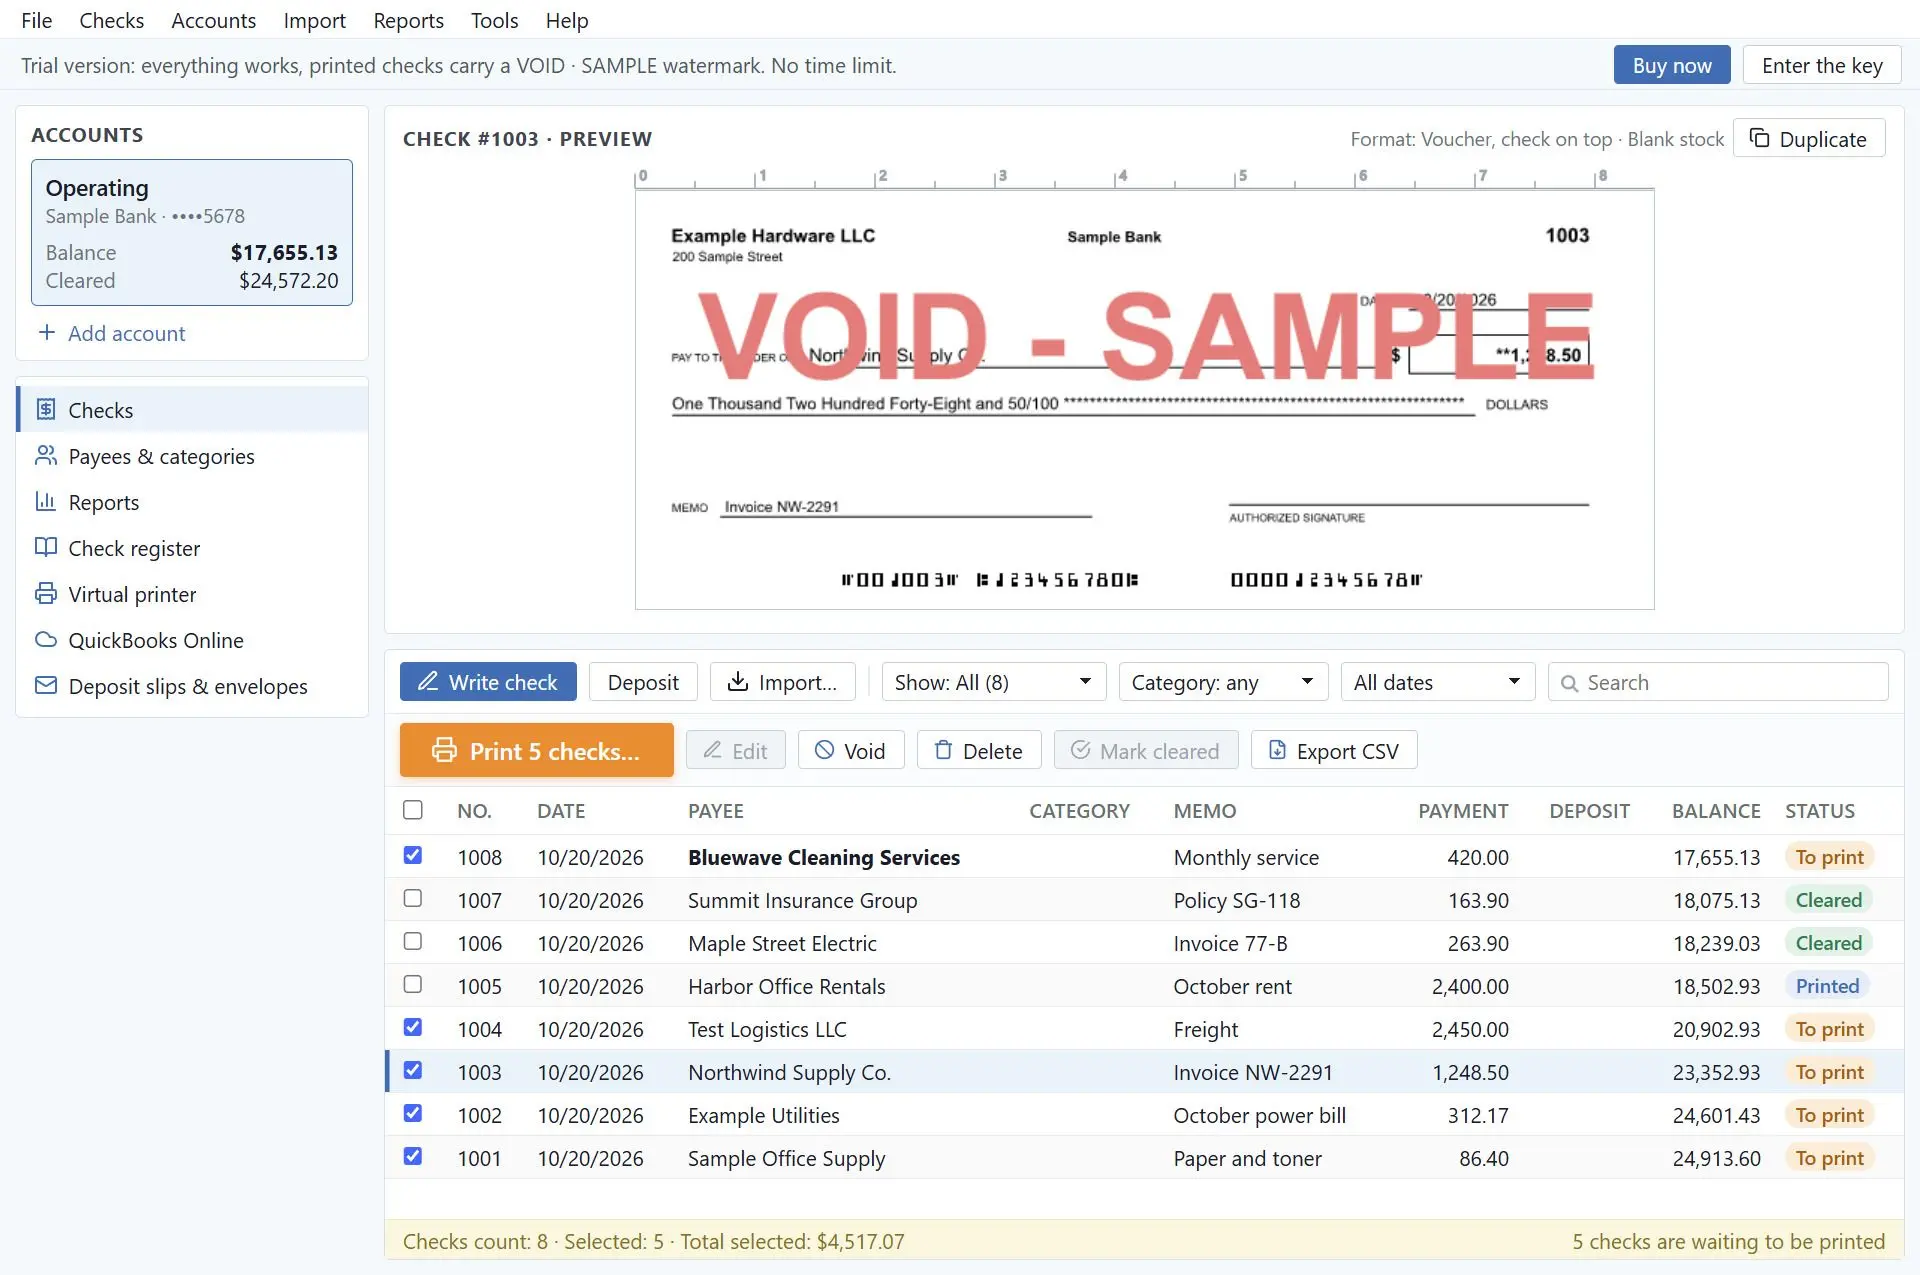
Task: Click the Import download arrow icon
Action: pyautogui.click(x=738, y=681)
